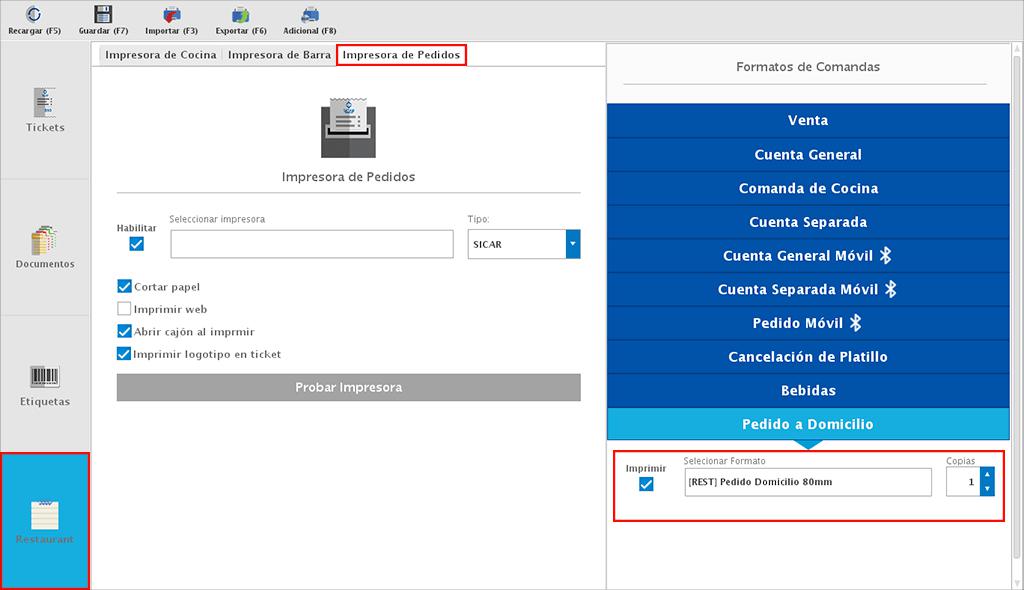The image size is (1024, 590).
Task: Open the Exportar (F6) tool
Action: pos(241,15)
